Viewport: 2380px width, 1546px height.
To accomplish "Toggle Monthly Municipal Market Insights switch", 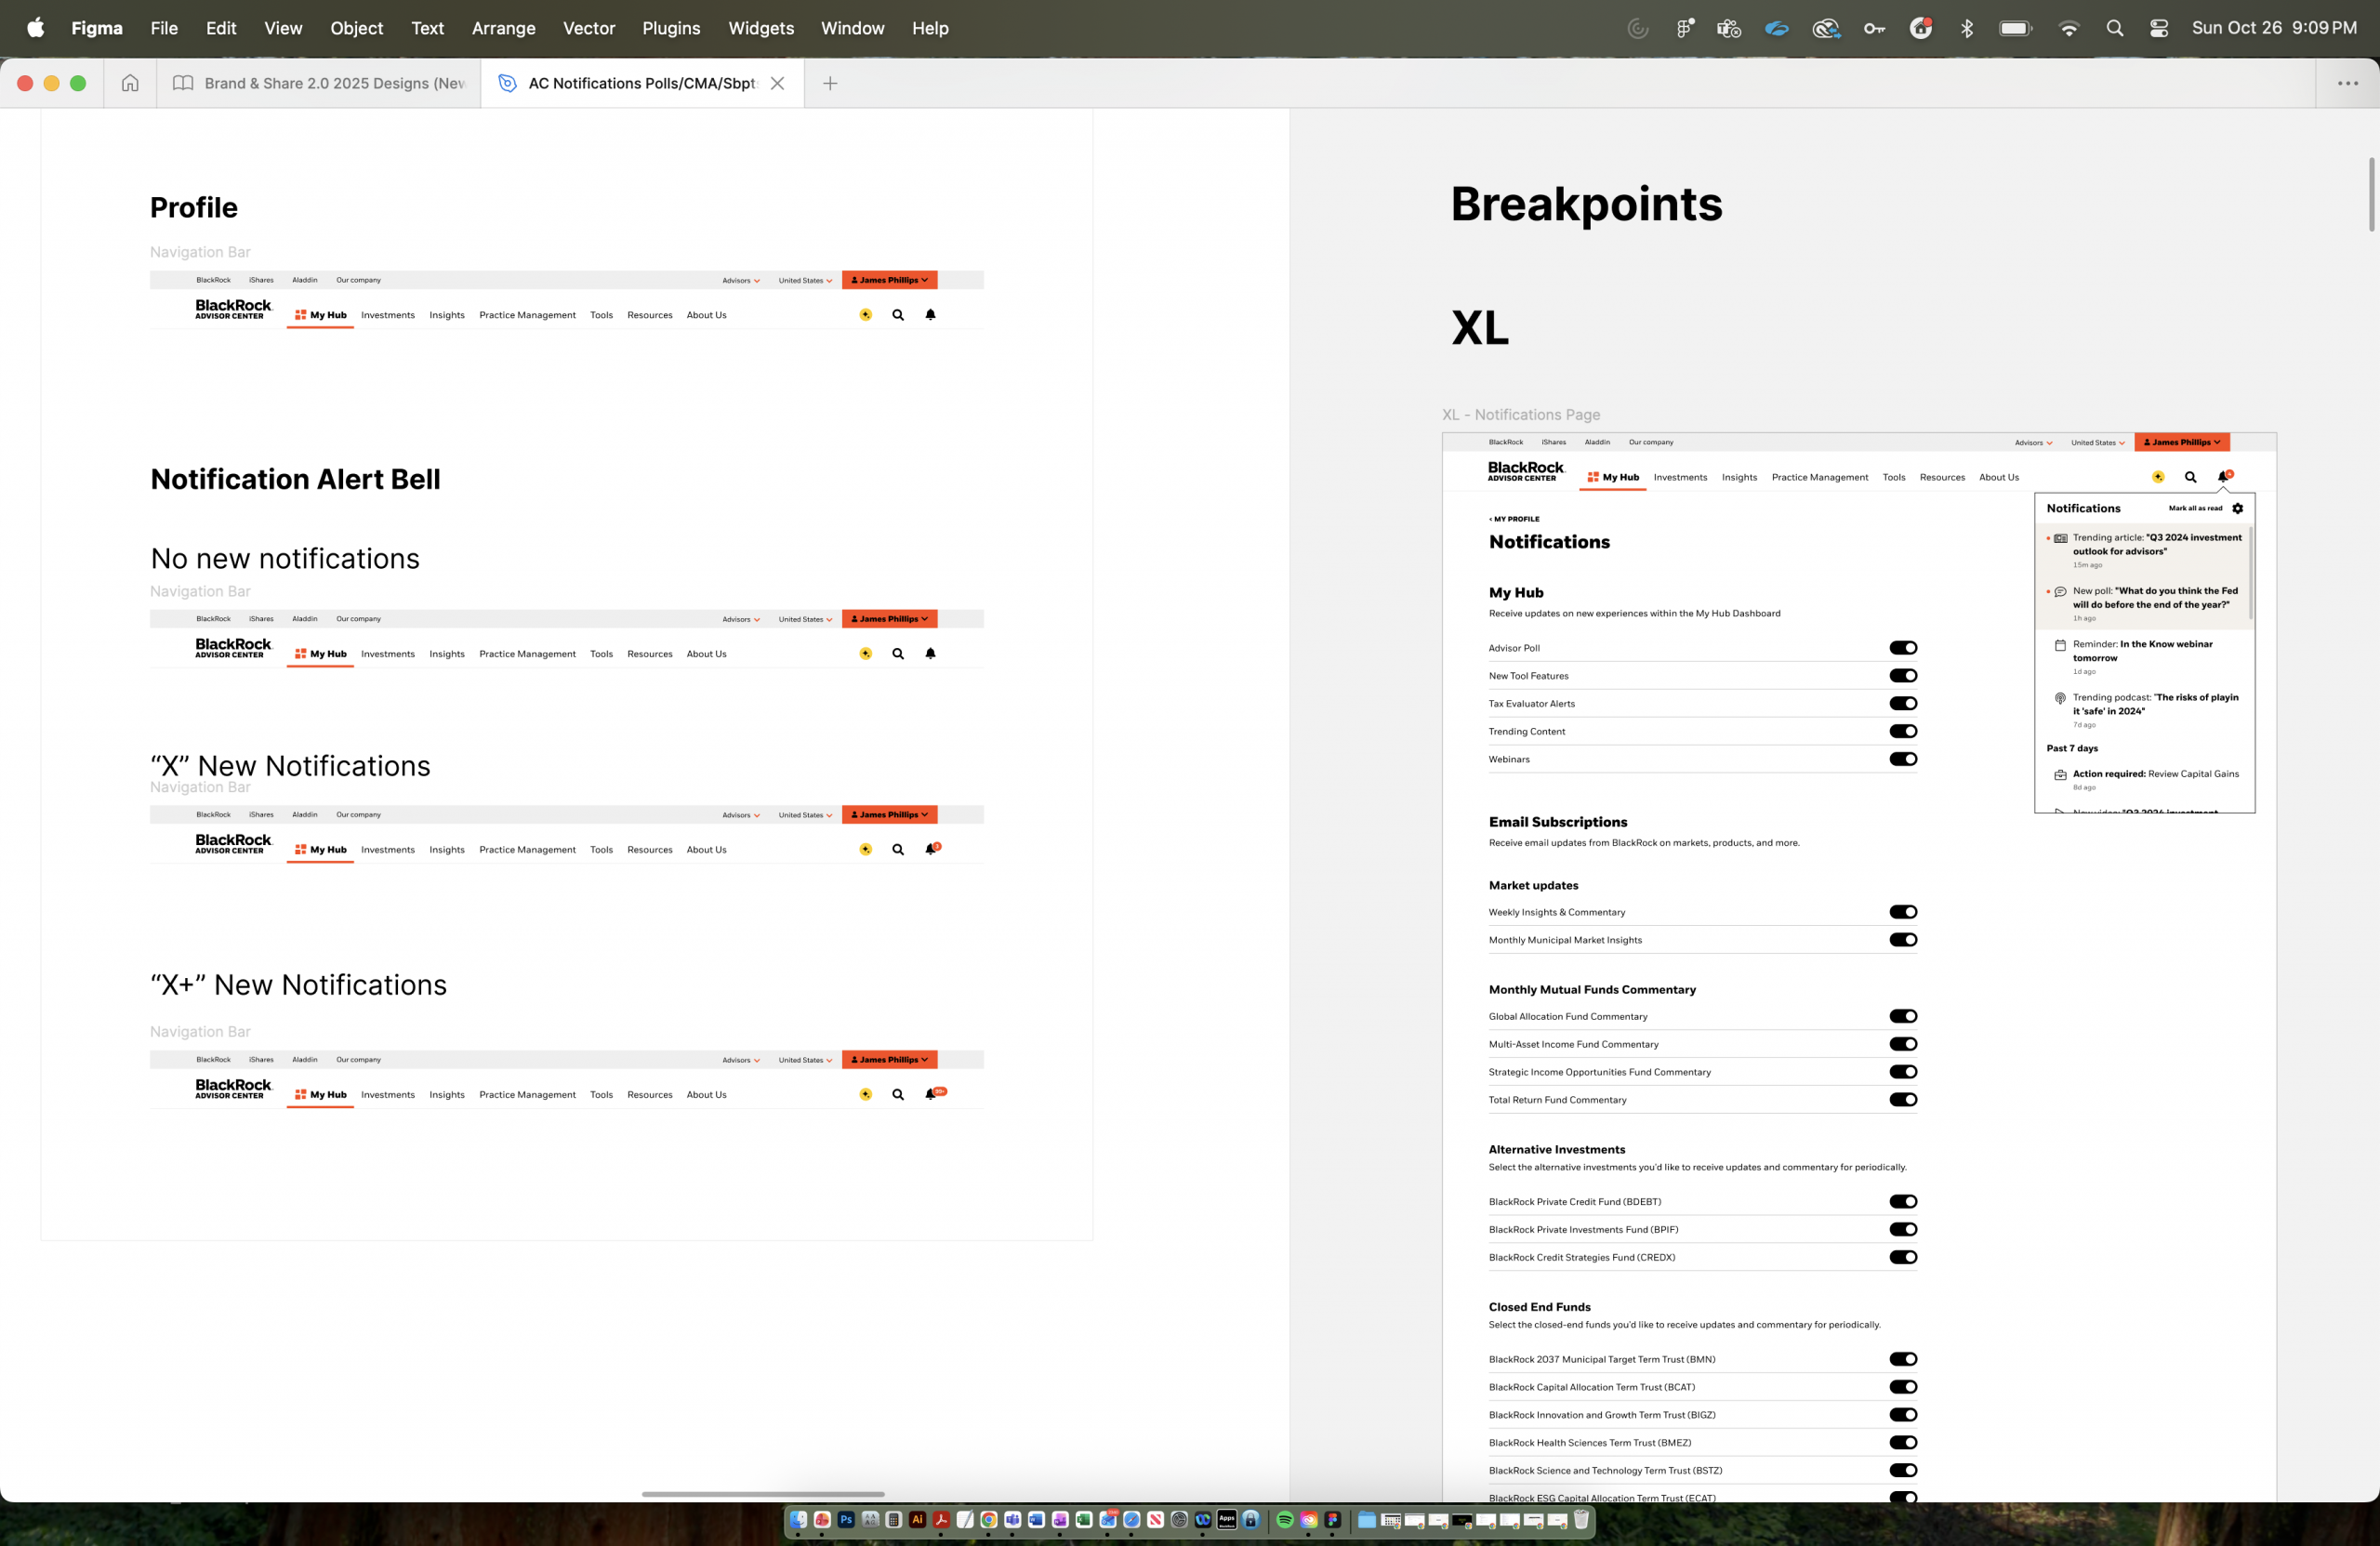I will click(1903, 940).
